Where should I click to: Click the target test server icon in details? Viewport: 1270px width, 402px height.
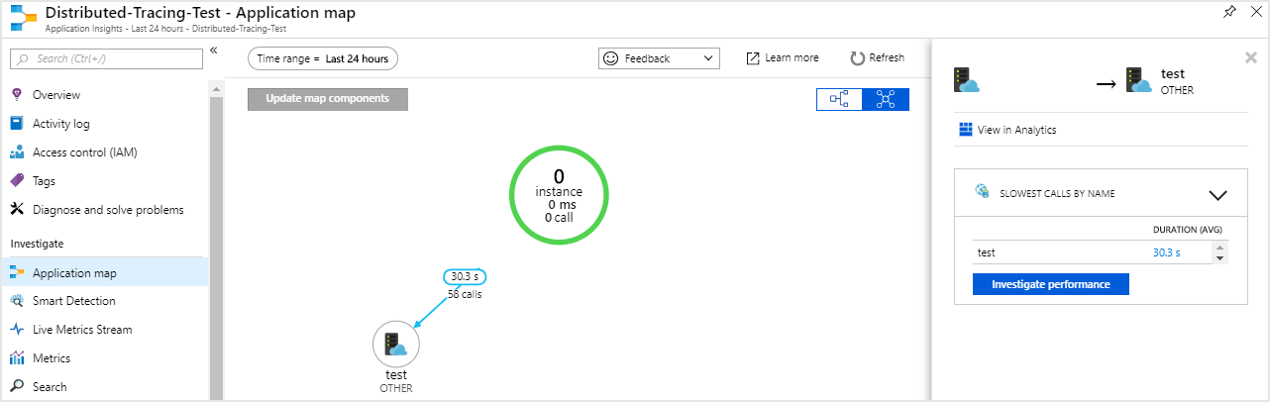tap(1138, 81)
